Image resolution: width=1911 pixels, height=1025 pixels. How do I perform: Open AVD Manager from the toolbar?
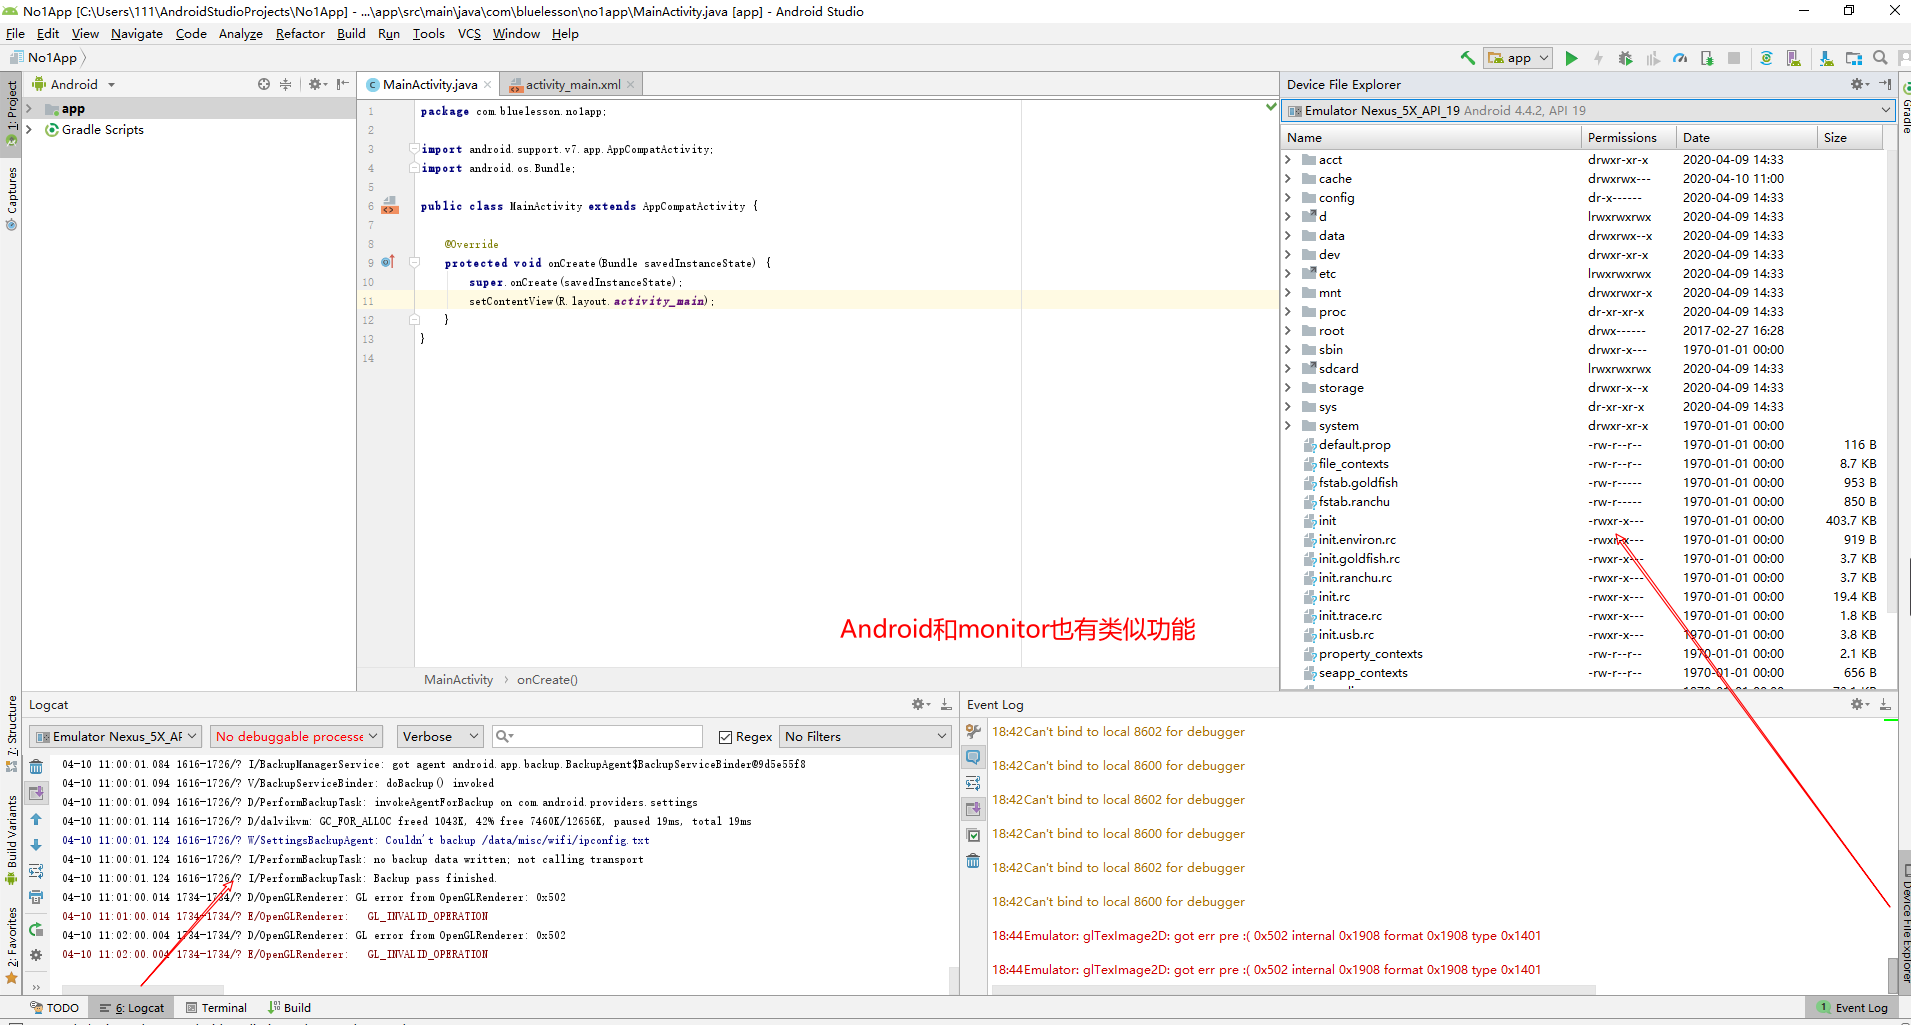point(1793,58)
